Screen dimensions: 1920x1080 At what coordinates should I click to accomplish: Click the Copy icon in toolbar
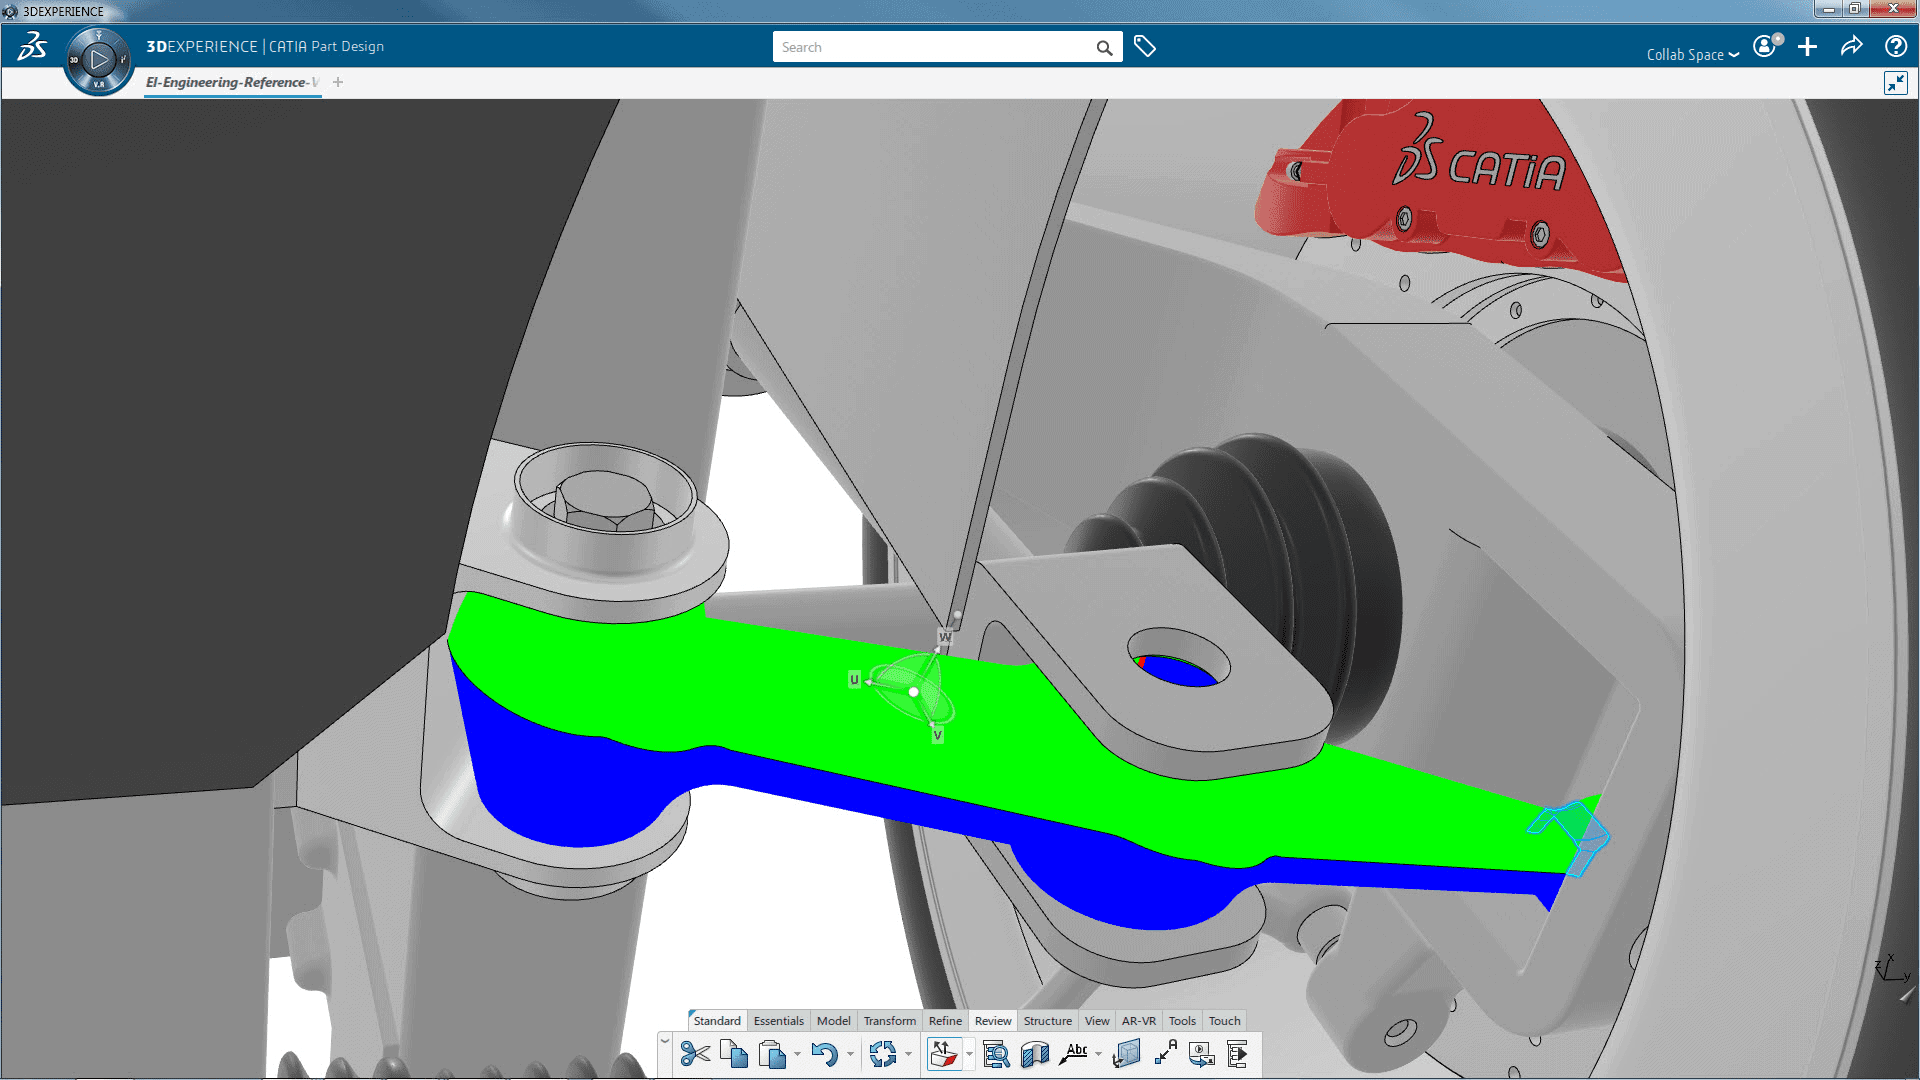tap(733, 1054)
